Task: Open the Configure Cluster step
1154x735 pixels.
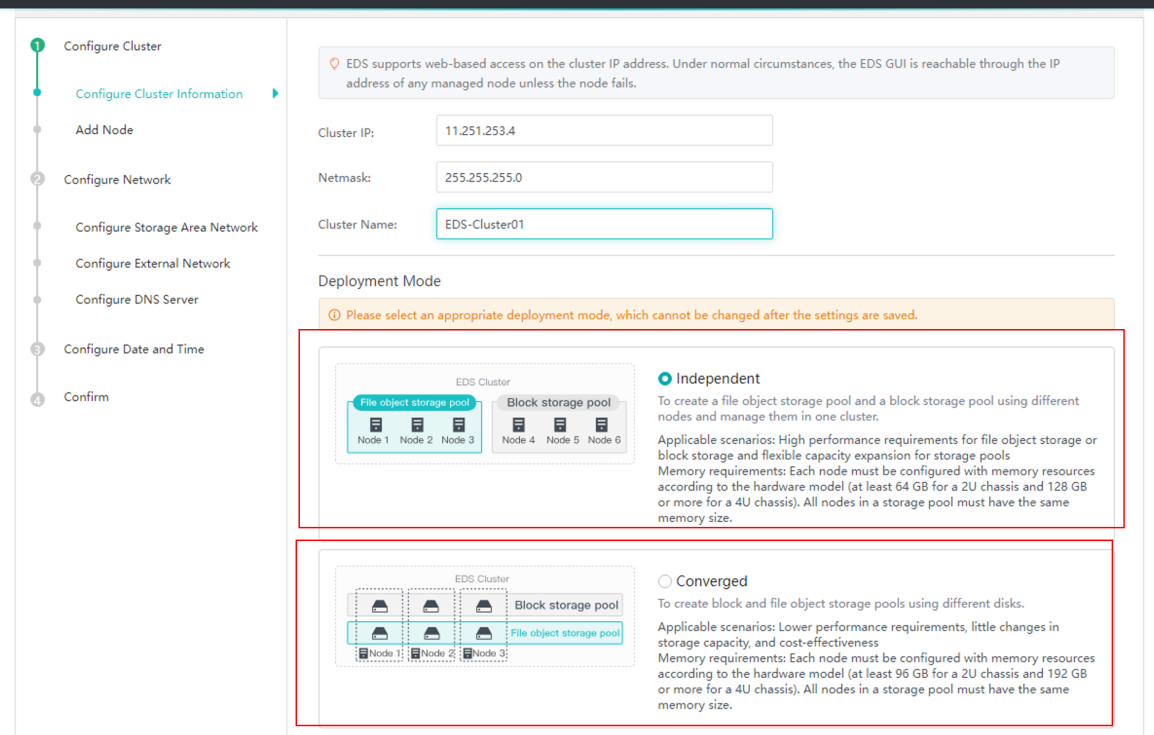Action: click(113, 46)
